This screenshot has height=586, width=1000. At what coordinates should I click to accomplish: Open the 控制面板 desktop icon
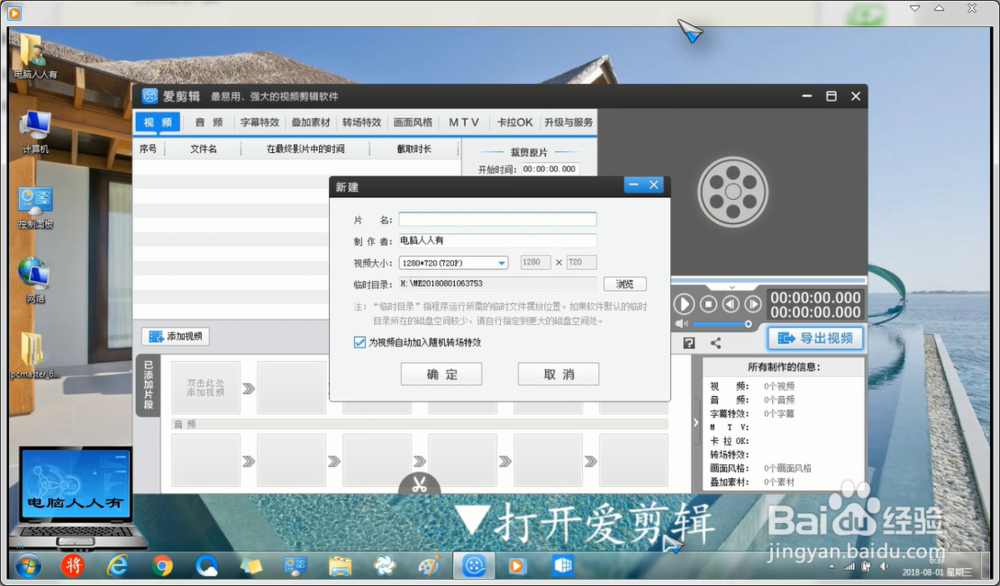[x=35, y=207]
